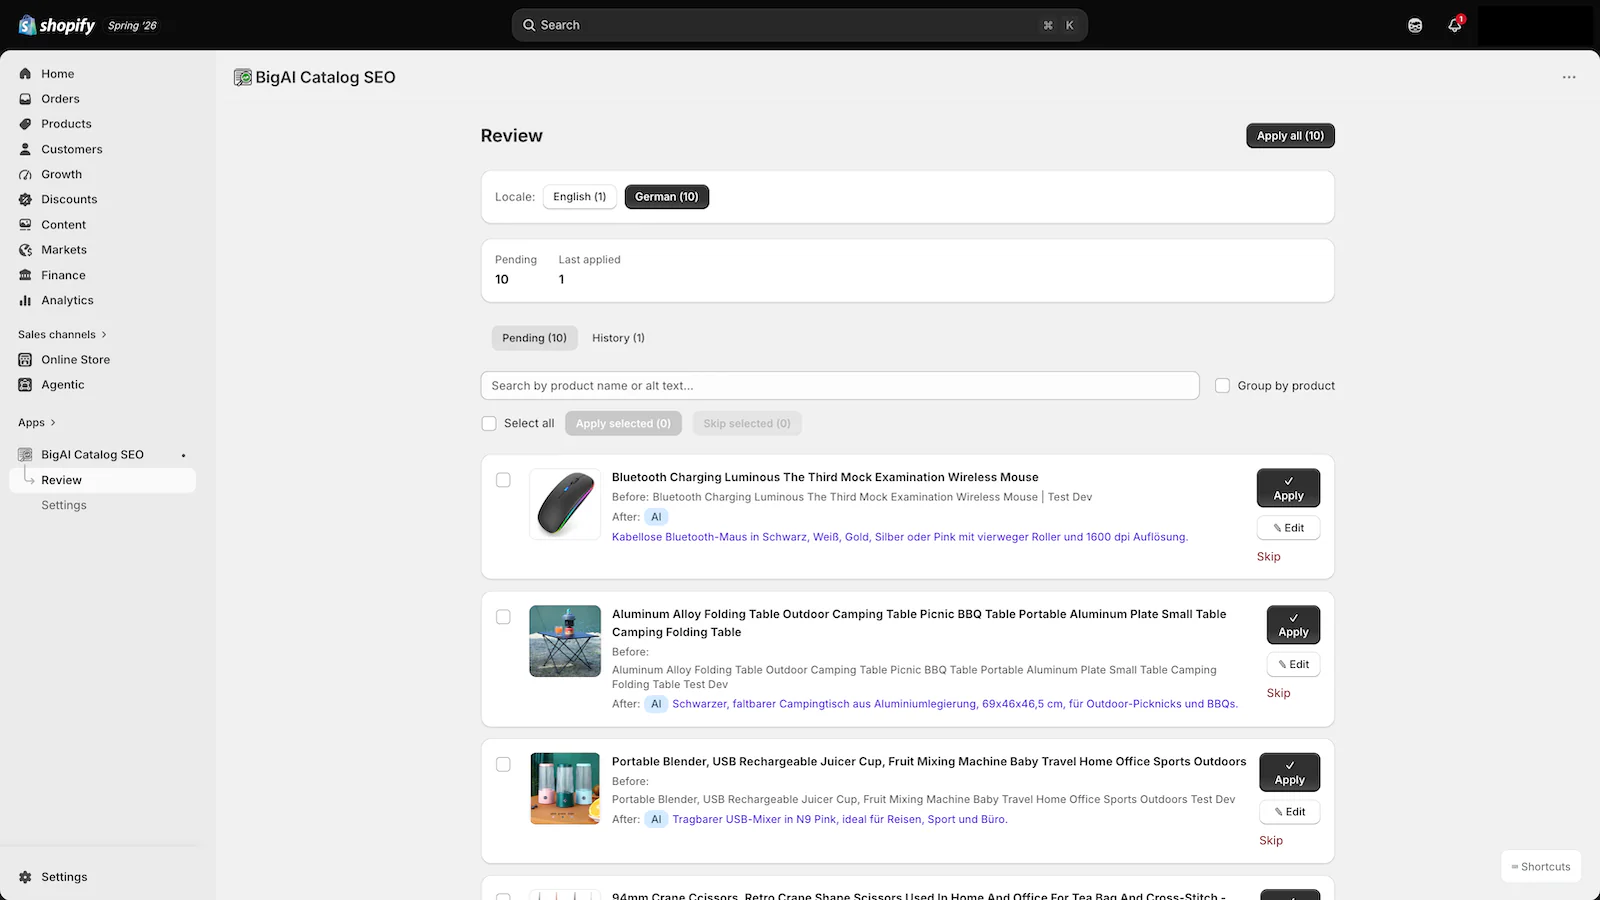The height and width of the screenshot is (900, 1600).
Task: Edit the Portable Blender alt text
Action: click(x=1289, y=812)
